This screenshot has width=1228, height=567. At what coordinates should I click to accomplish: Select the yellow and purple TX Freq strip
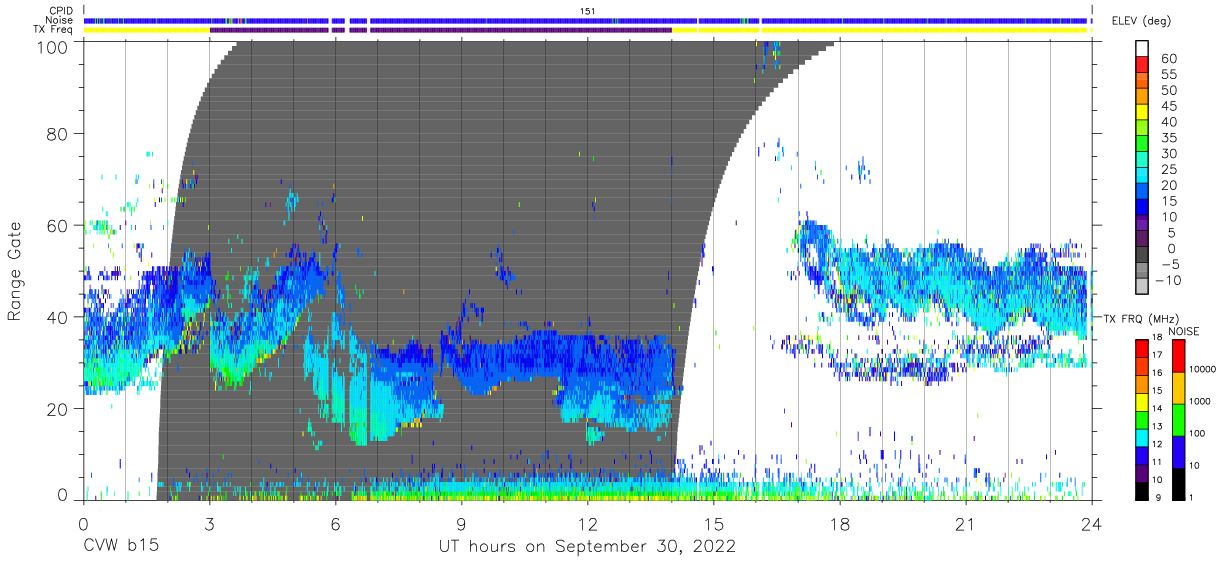coord(586,30)
